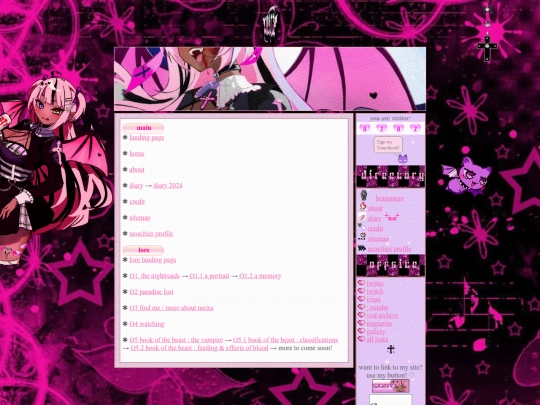
Task: Open the 'Sign my Guestbook!' speech bubble
Action: (388, 145)
